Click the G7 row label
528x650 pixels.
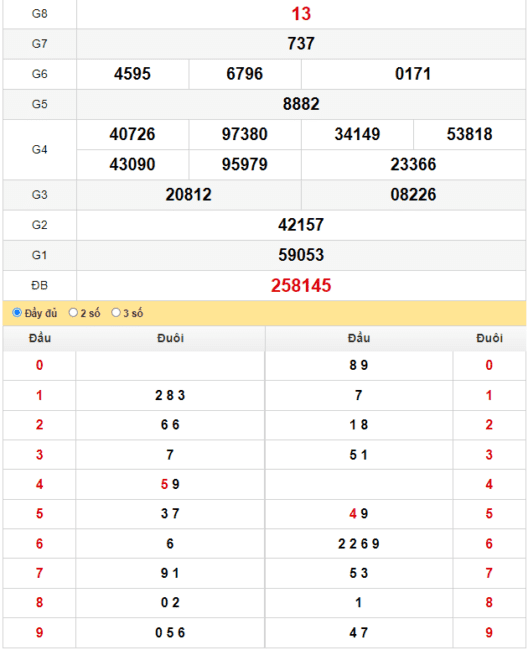pos(40,44)
